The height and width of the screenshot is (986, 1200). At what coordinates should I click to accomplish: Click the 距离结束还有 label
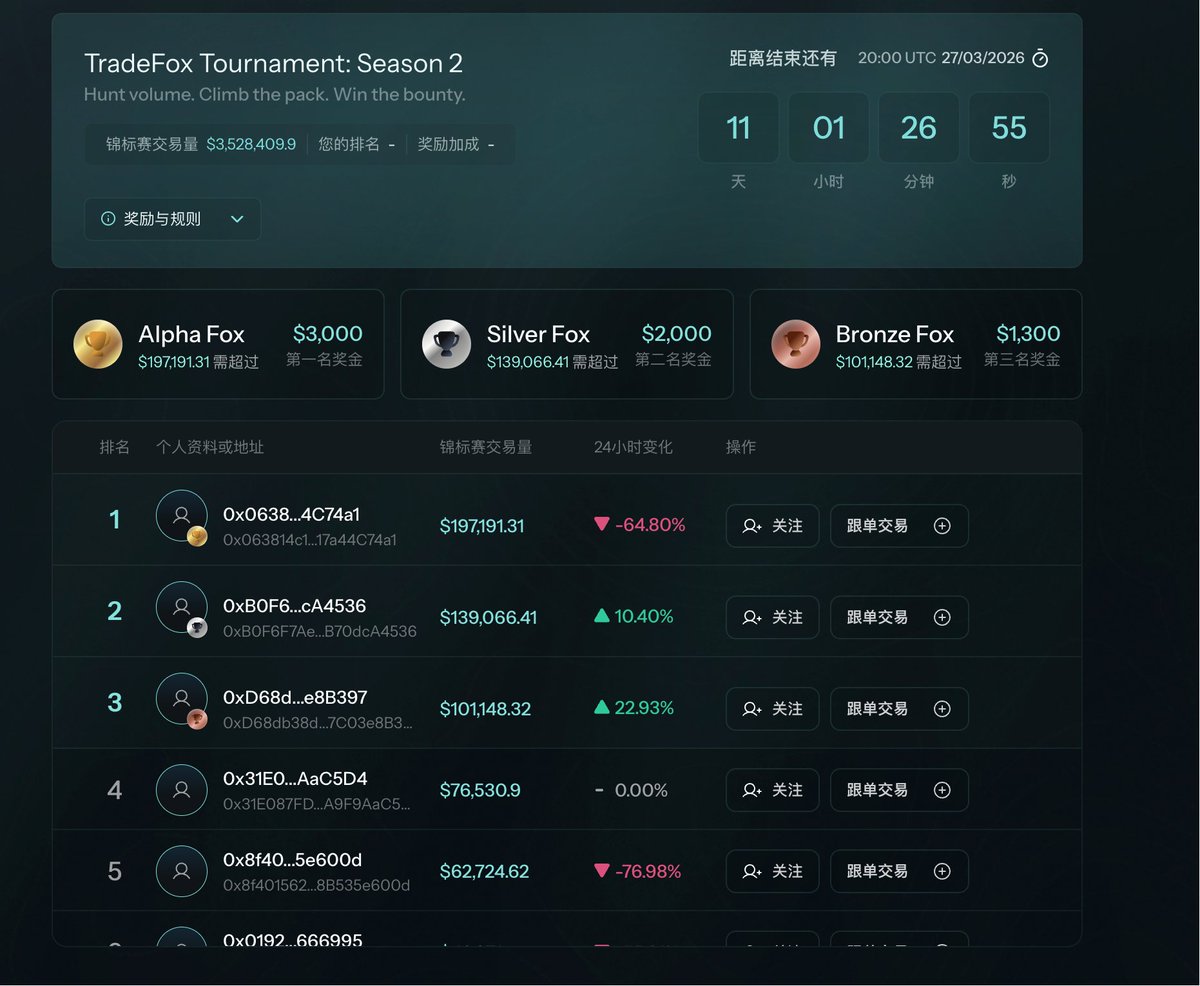[x=783, y=58]
